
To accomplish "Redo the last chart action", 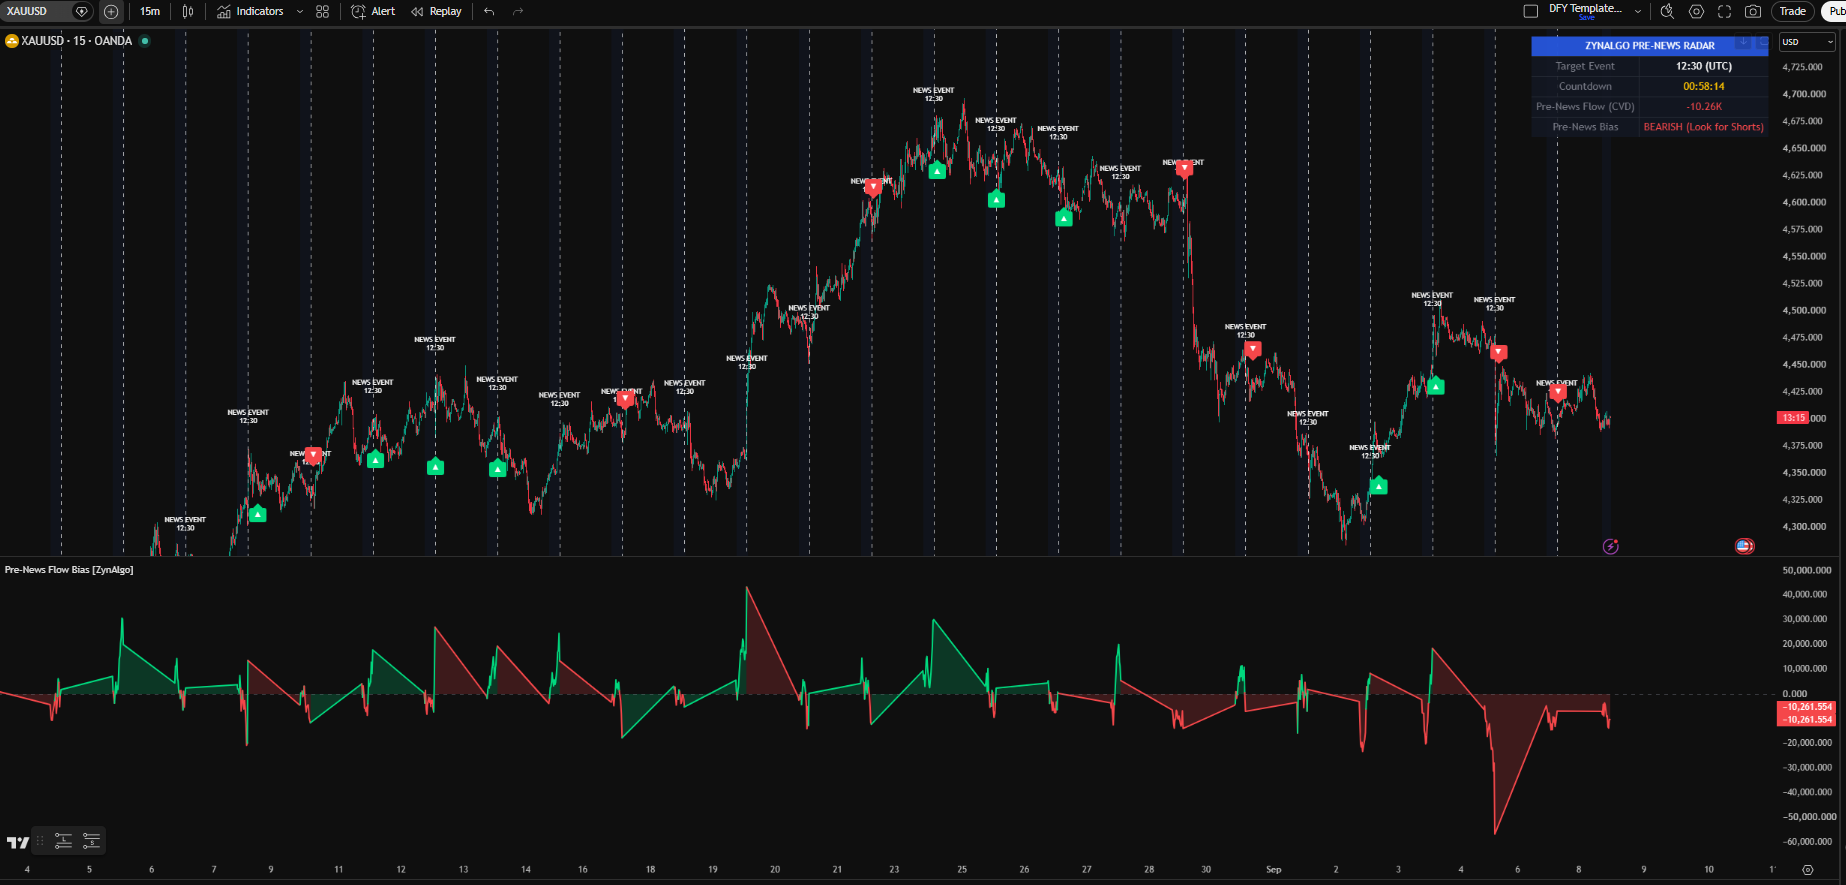I will pos(518,11).
